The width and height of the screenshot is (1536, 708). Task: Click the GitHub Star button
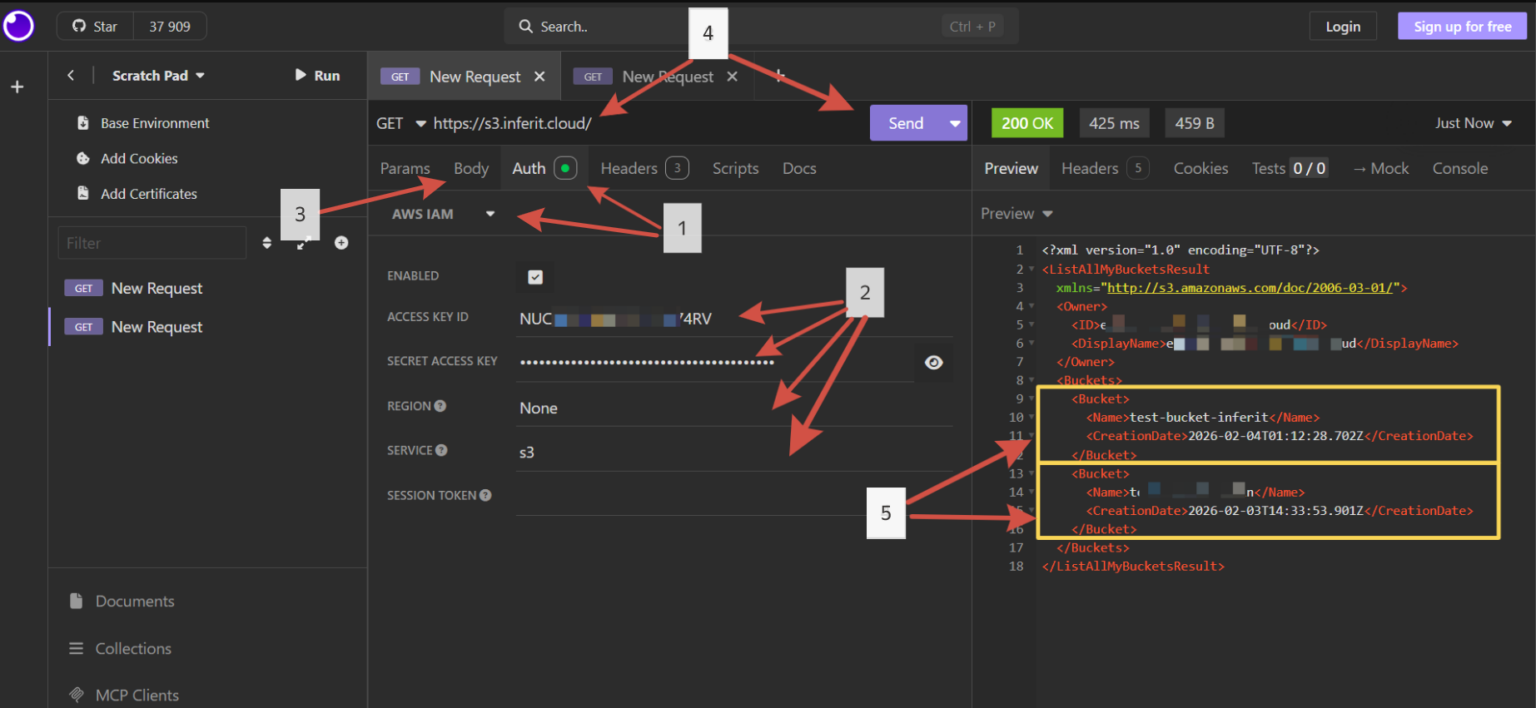(x=95, y=27)
